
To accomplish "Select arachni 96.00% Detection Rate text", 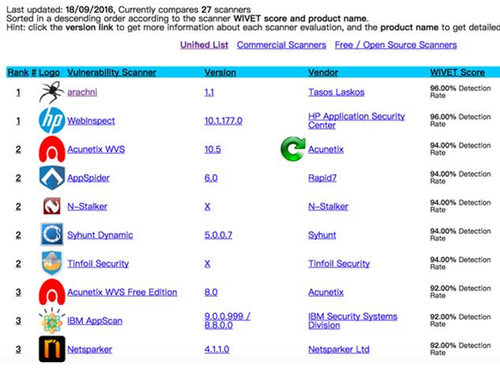I will tap(460, 92).
